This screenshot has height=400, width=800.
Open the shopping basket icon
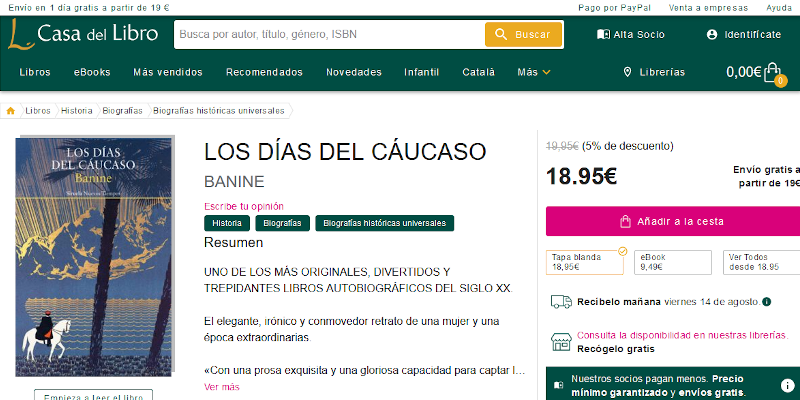[x=771, y=73]
